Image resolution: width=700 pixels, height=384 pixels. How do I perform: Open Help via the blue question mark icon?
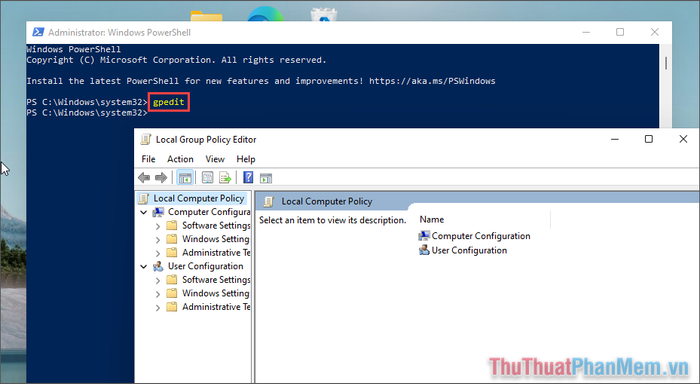point(248,178)
